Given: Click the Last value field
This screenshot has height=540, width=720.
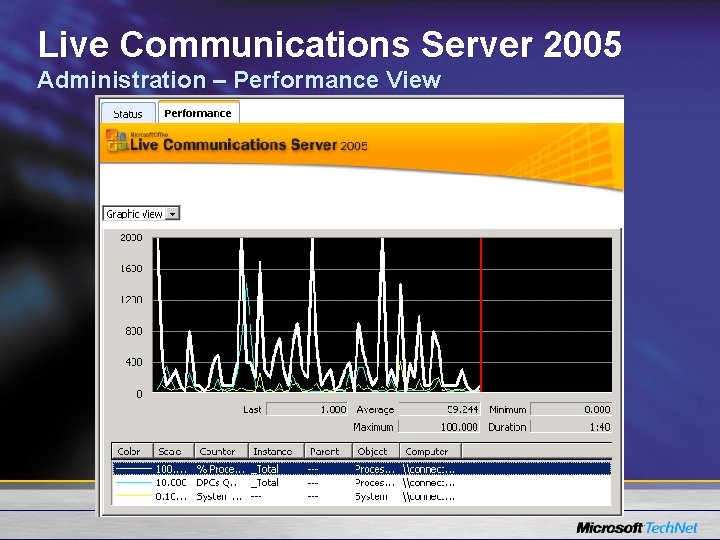Looking at the screenshot, I should [x=307, y=409].
